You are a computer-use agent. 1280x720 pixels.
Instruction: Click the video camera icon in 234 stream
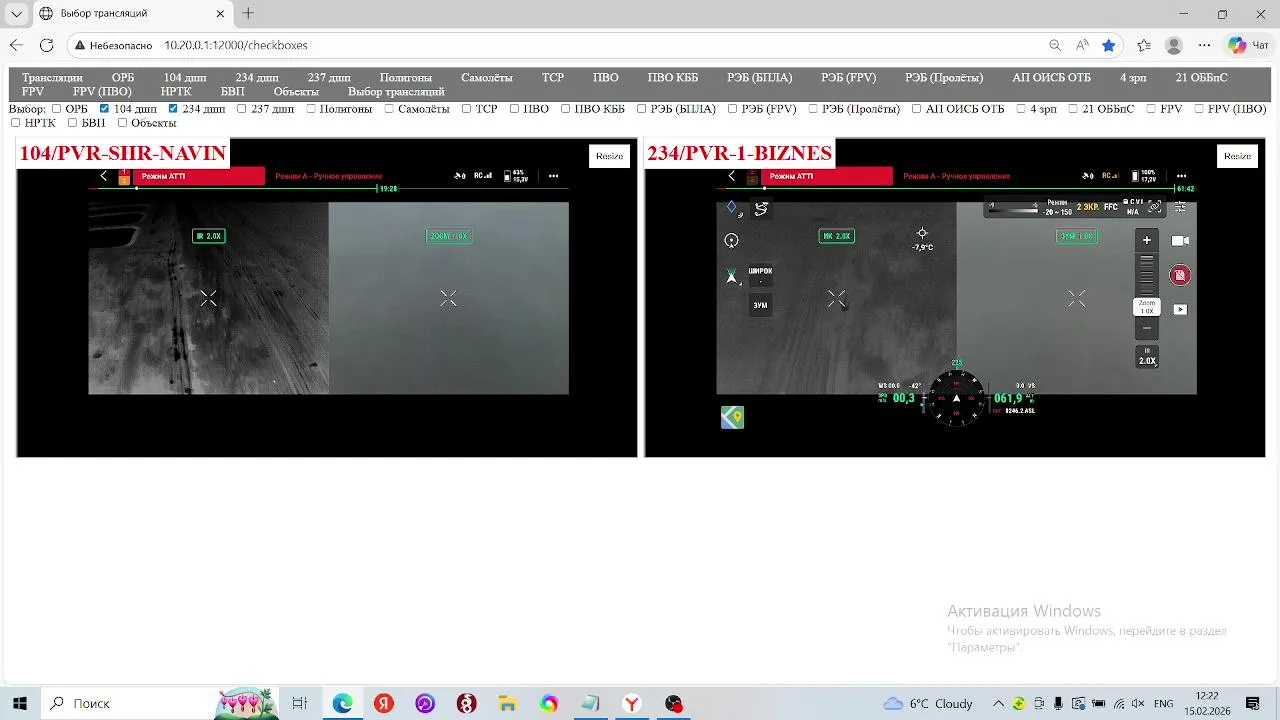tap(1180, 241)
